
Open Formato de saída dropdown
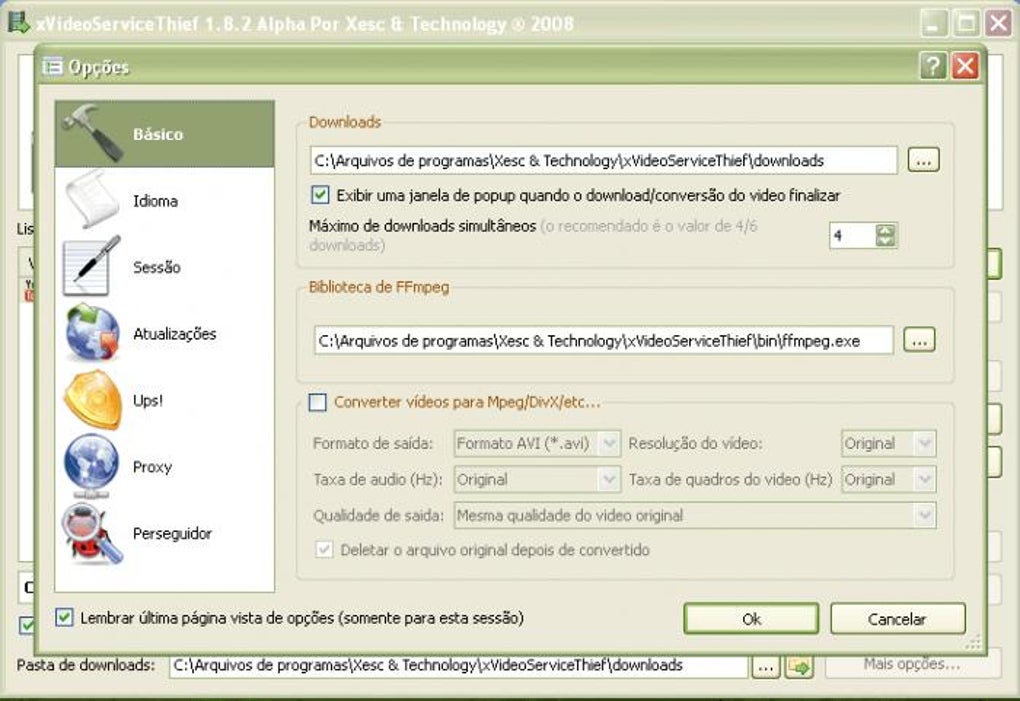pos(537,443)
